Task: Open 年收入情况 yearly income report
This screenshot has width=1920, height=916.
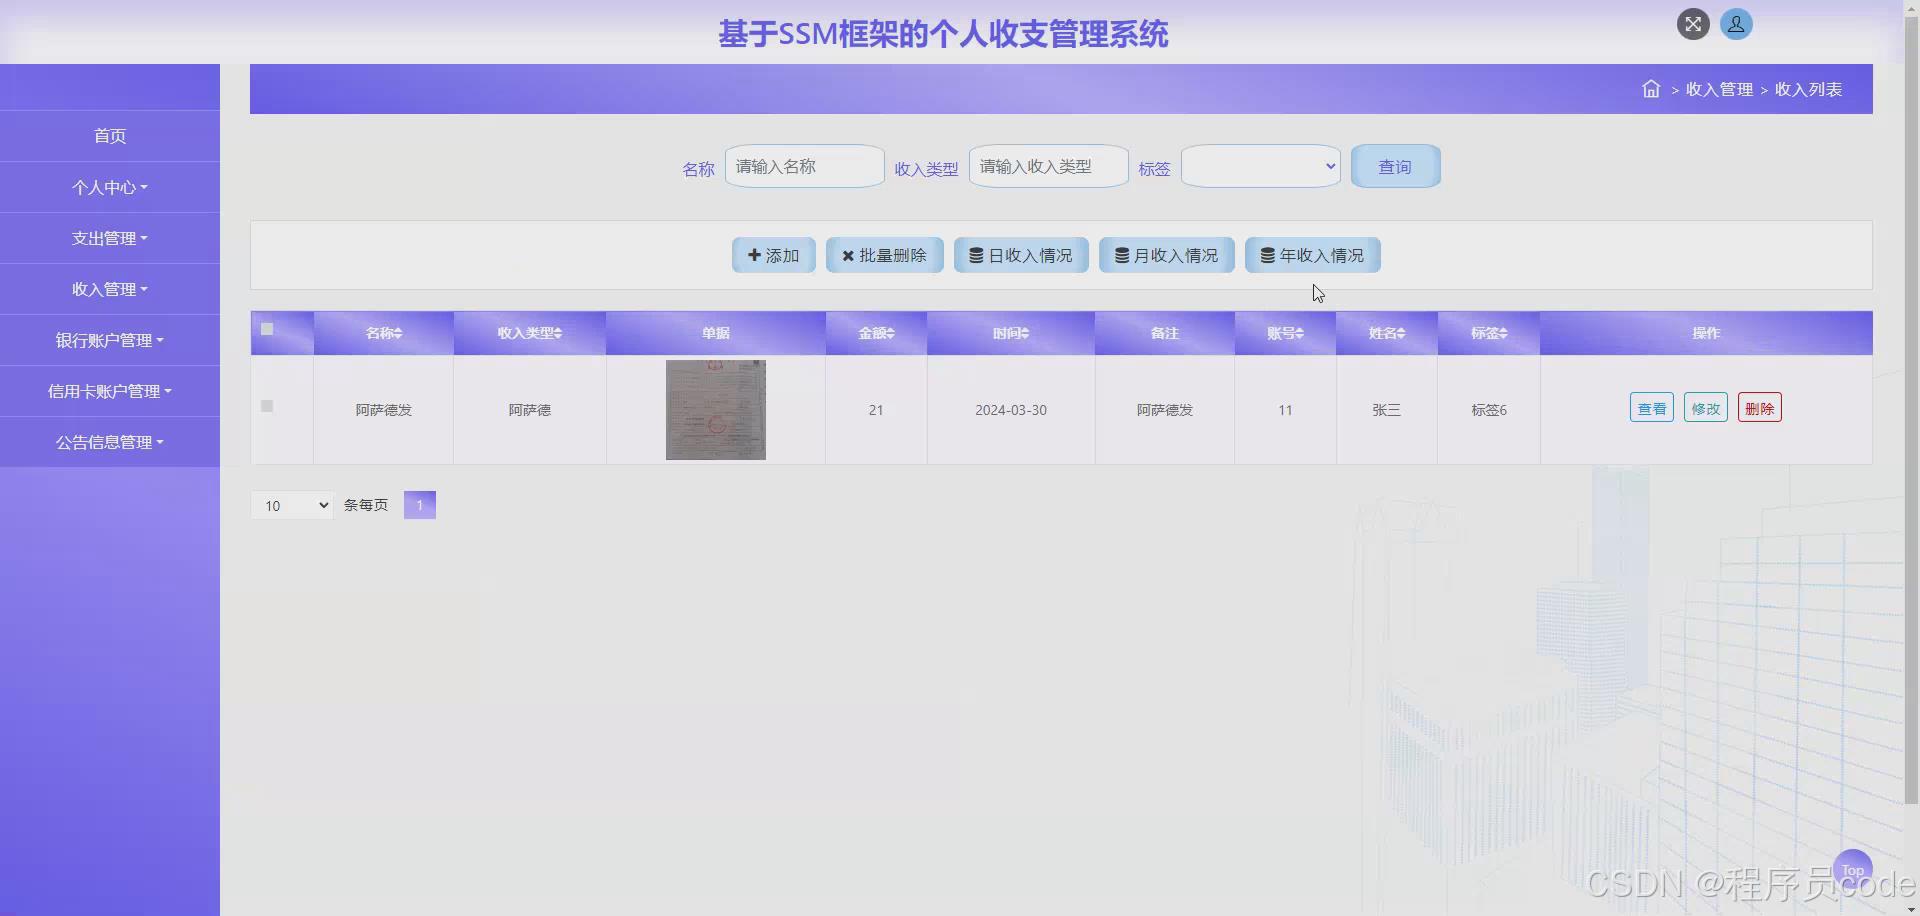Action: [1312, 255]
